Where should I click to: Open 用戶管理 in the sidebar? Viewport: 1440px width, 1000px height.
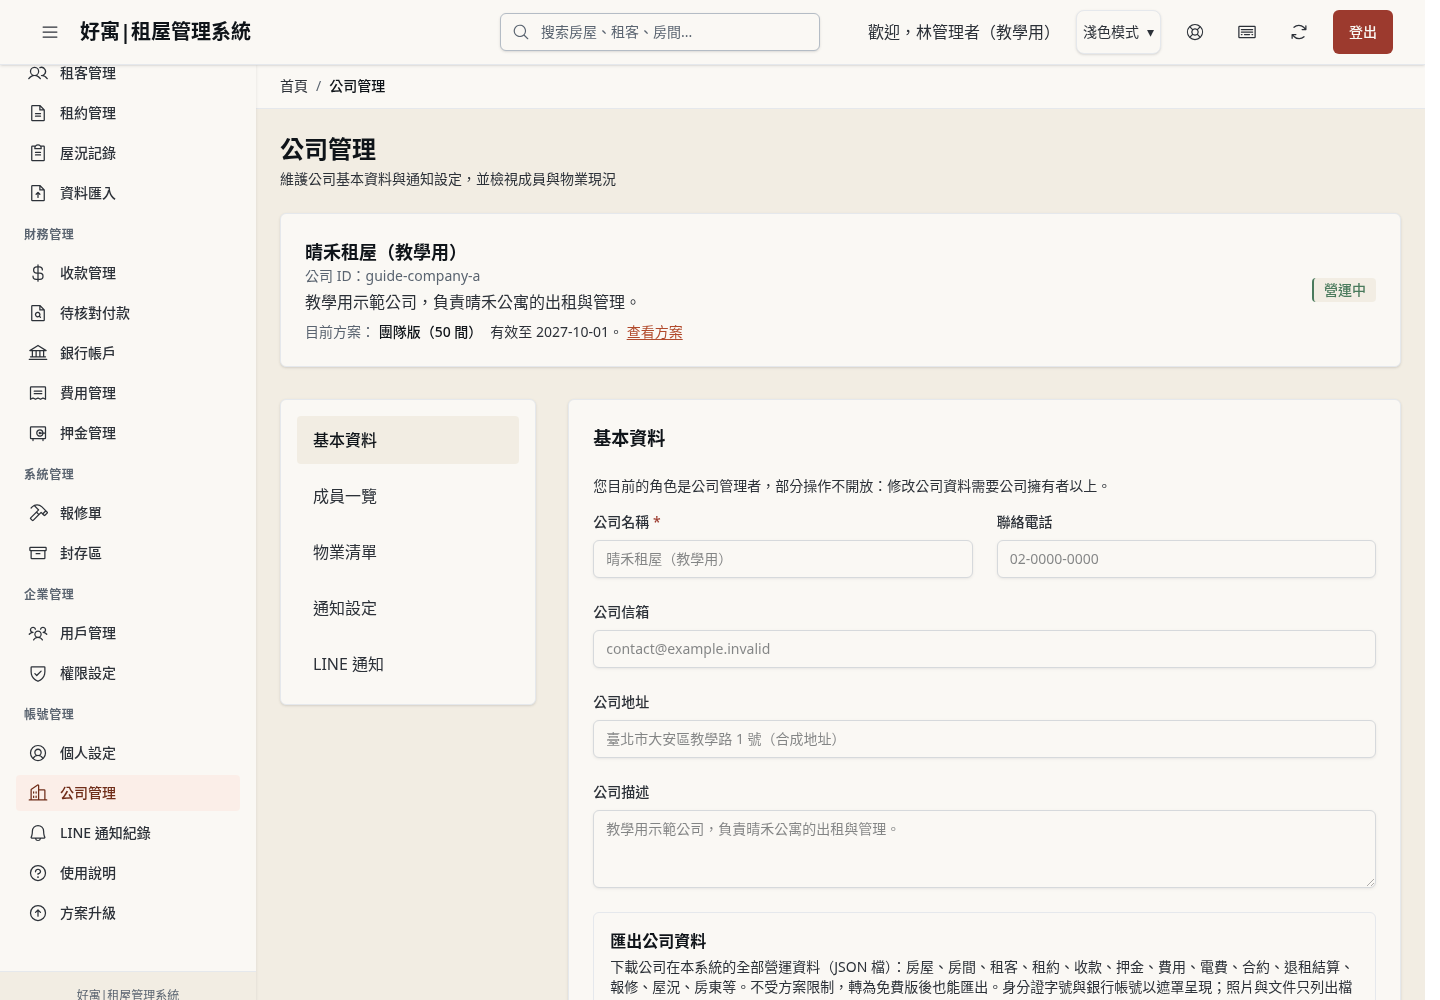tap(128, 633)
